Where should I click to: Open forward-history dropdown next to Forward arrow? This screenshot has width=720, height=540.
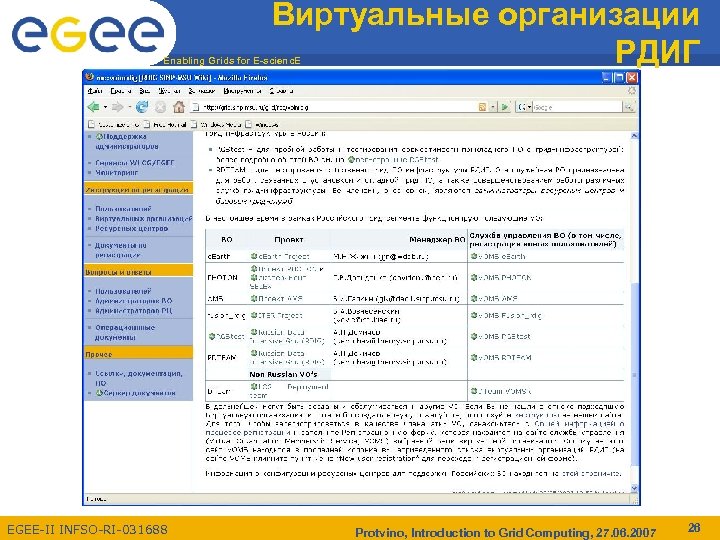pos(129,107)
